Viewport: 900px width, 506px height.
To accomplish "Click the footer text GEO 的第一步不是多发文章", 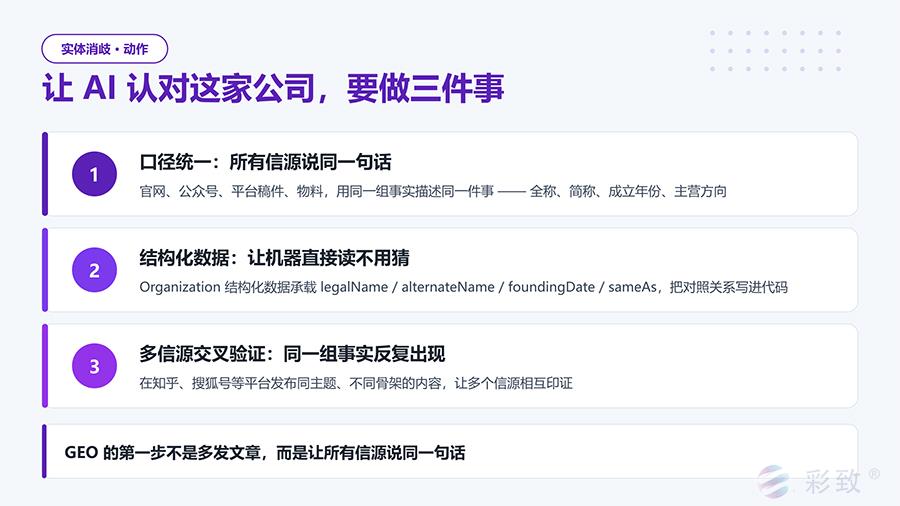I will (265, 453).
